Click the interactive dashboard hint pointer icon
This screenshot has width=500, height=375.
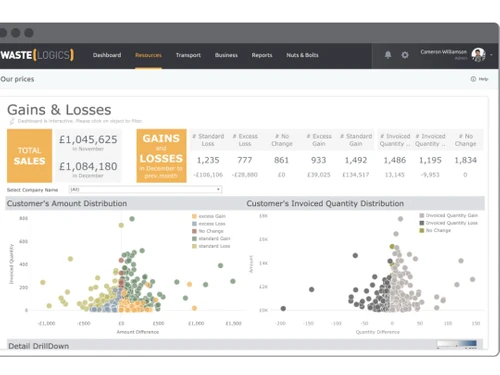point(12,121)
